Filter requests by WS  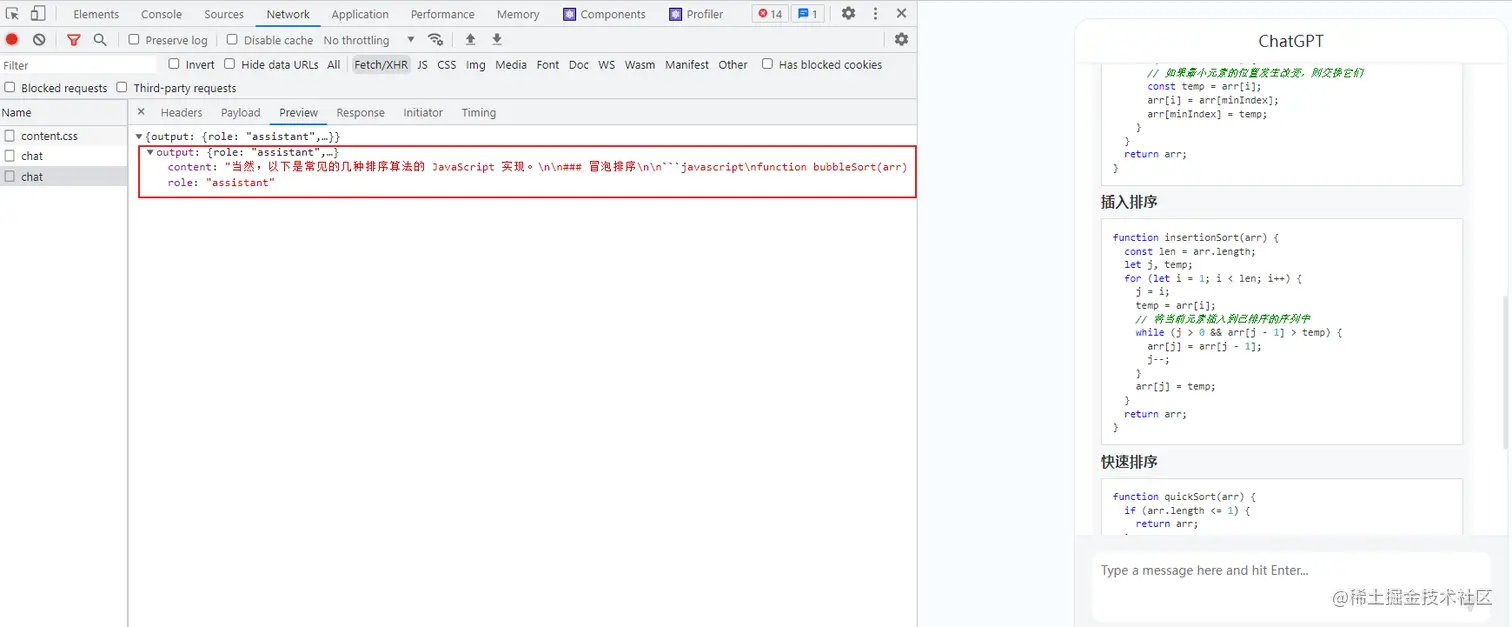coord(607,64)
